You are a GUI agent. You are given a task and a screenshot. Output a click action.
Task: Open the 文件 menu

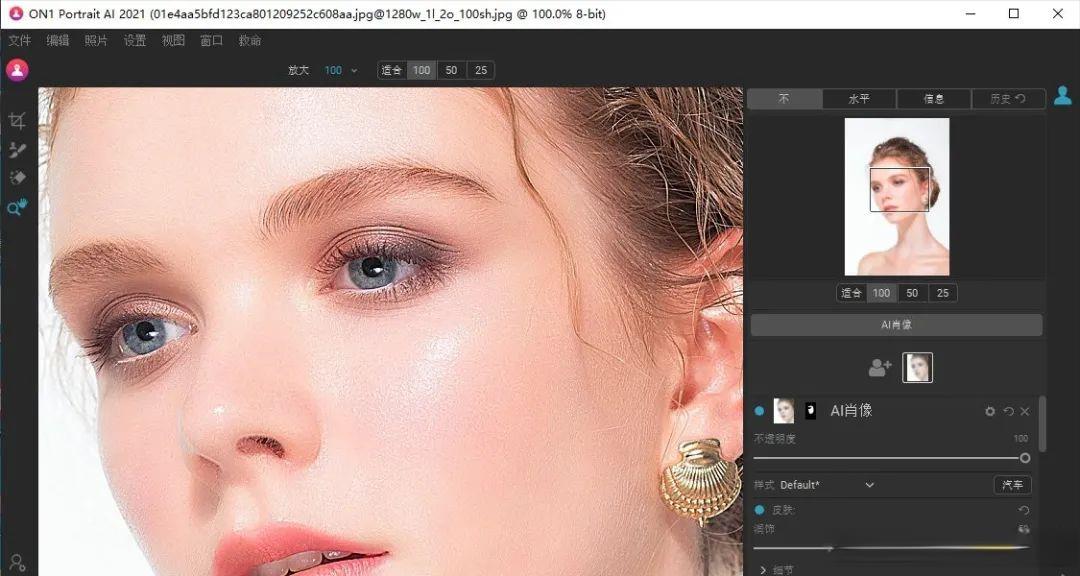tap(20, 41)
